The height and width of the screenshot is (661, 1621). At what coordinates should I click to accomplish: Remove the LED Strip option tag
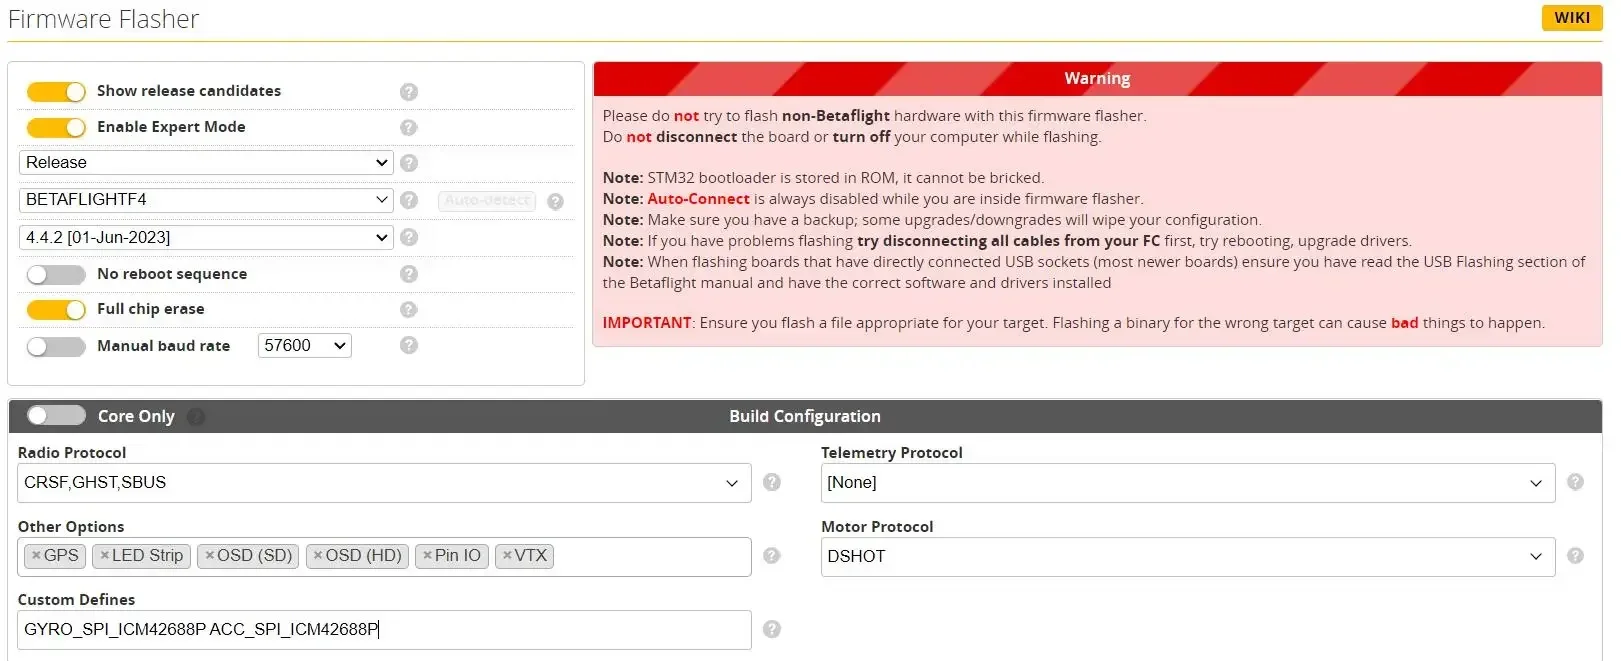pyautogui.click(x=104, y=556)
